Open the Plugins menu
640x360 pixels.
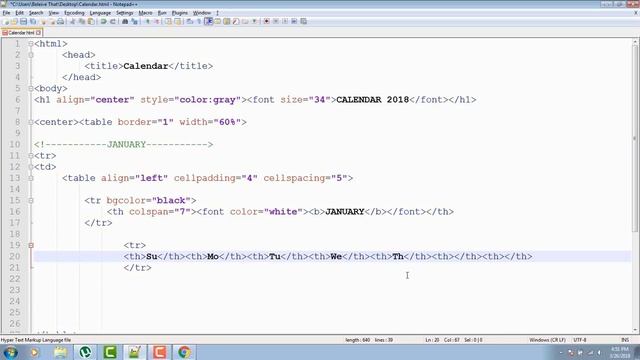pyautogui.click(x=180, y=13)
